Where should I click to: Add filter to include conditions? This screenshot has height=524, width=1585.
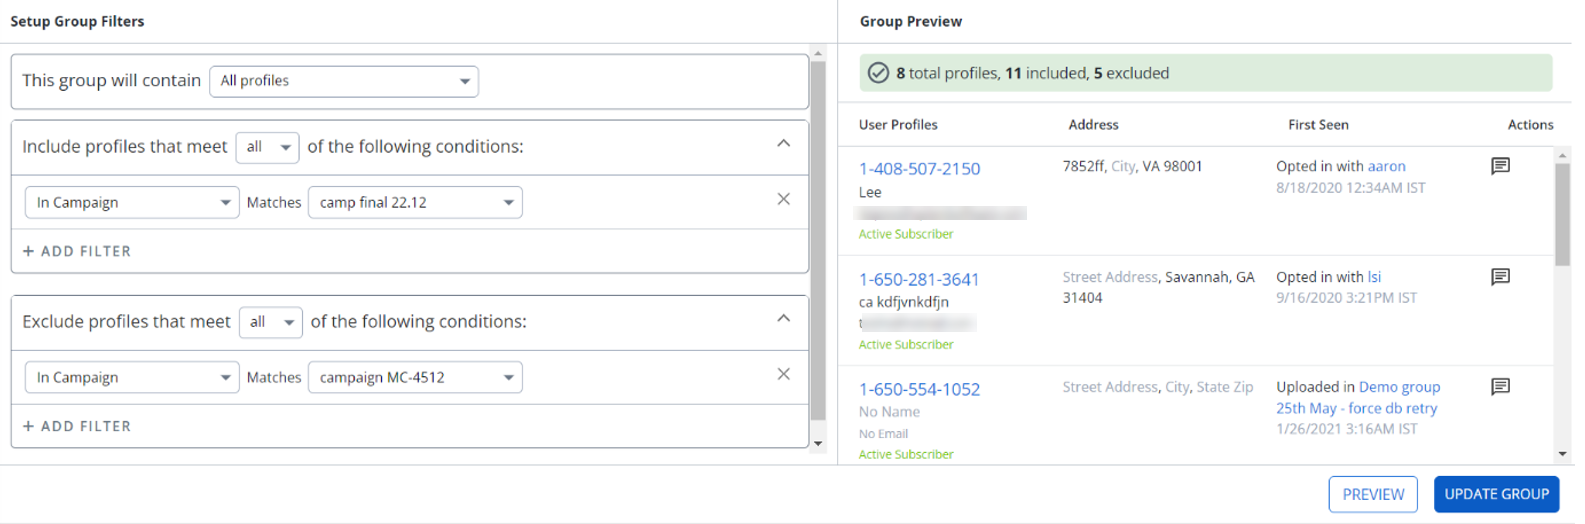(x=77, y=251)
